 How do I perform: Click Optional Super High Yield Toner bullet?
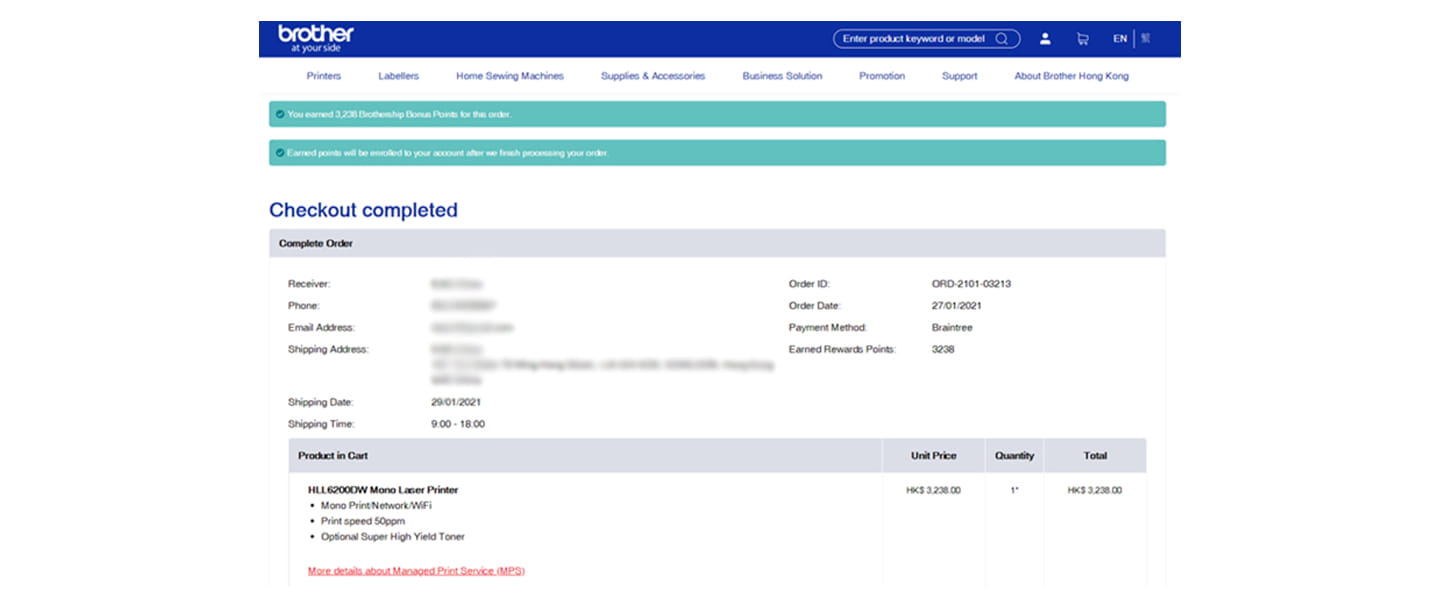[x=393, y=537]
